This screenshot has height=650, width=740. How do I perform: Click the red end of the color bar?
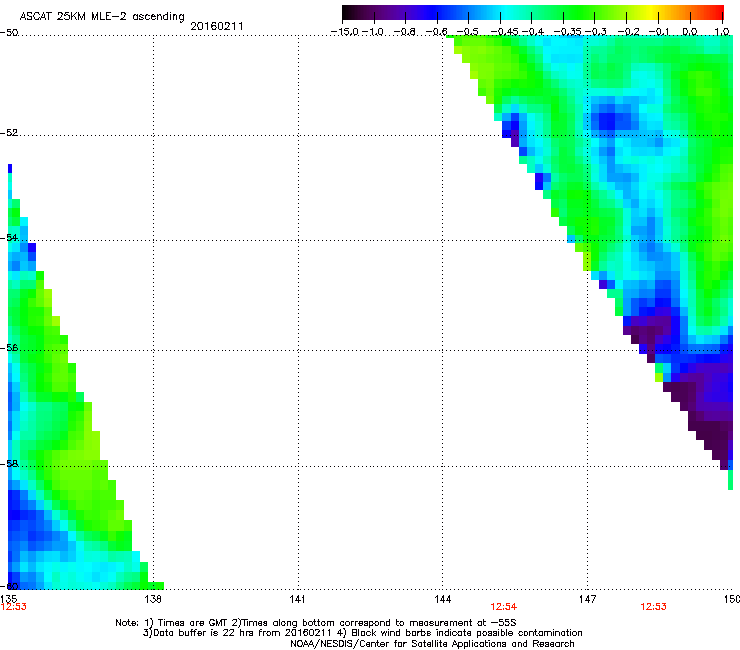click(718, 13)
